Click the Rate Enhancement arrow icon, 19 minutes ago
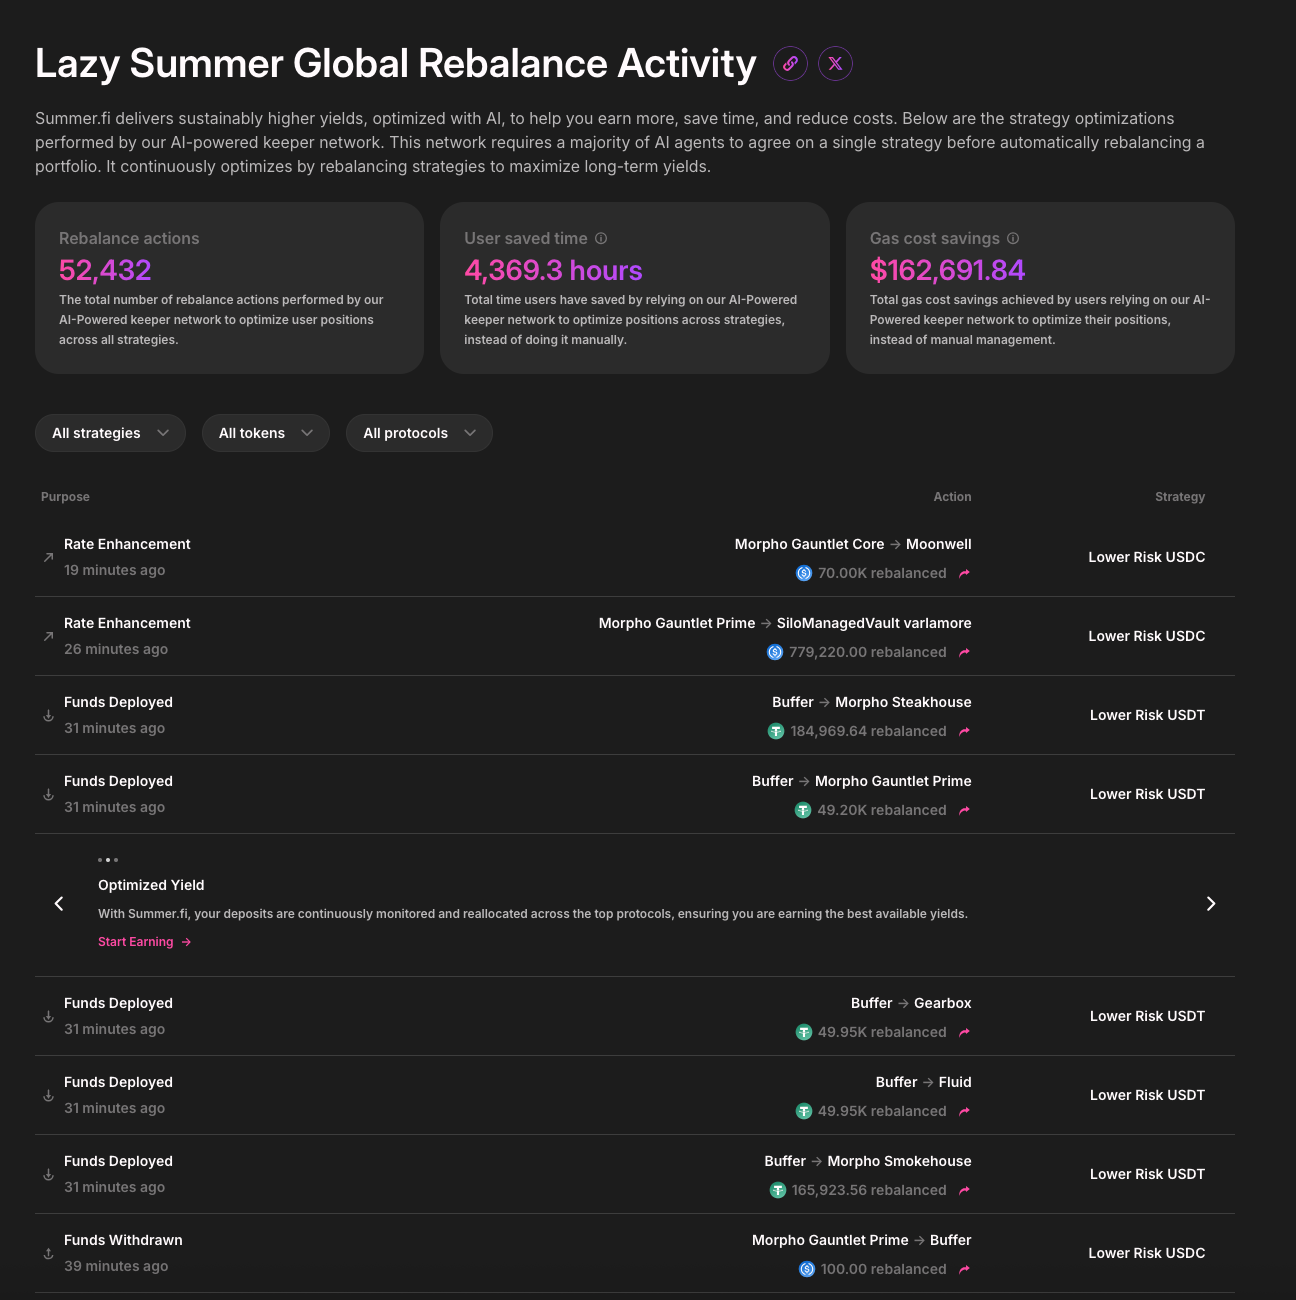Image resolution: width=1296 pixels, height=1300 pixels. tap(48, 557)
